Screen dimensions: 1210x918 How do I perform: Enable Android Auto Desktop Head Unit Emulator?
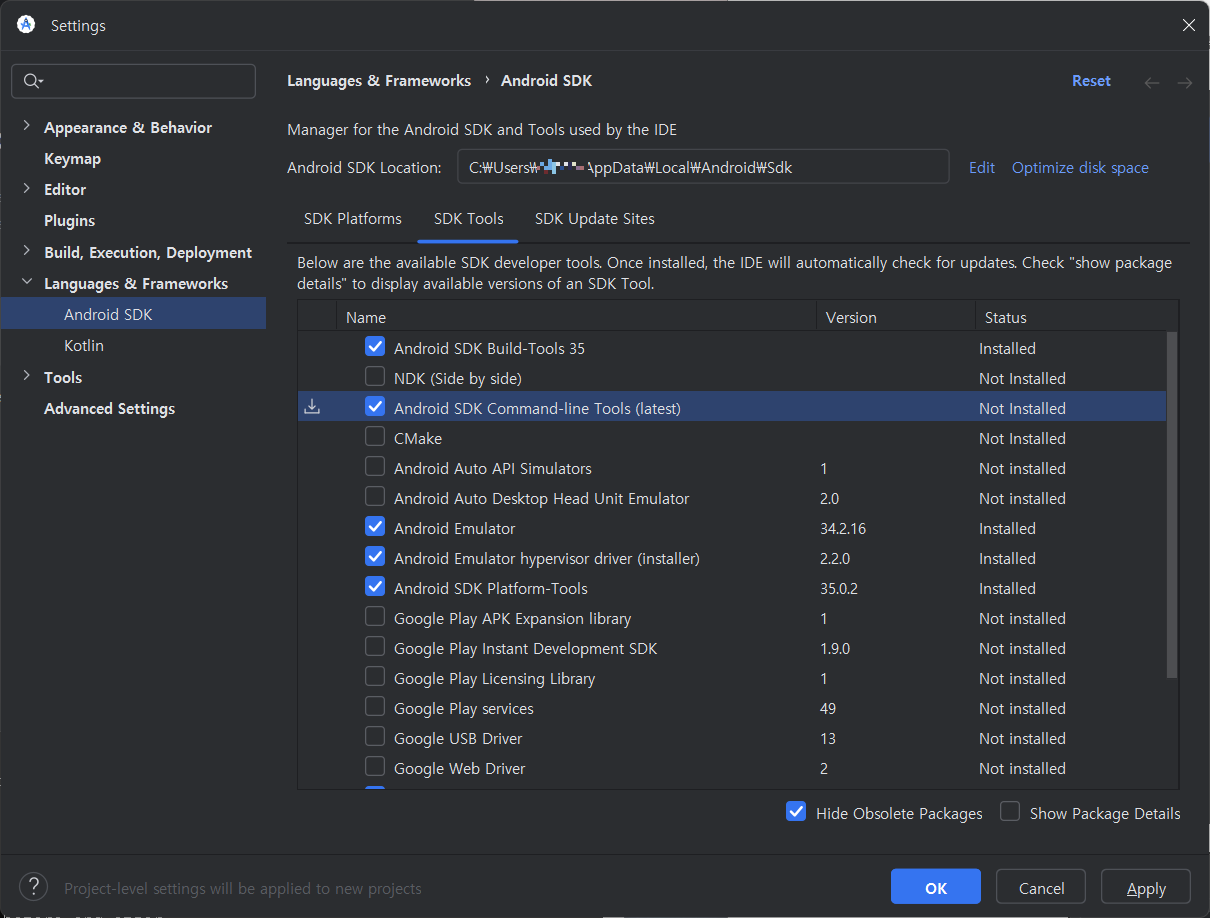point(375,497)
